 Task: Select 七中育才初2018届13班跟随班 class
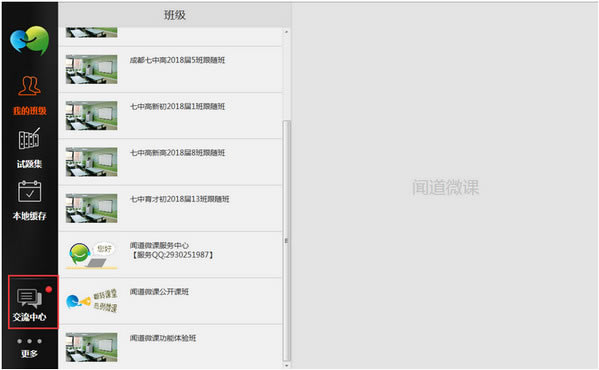[171, 208]
